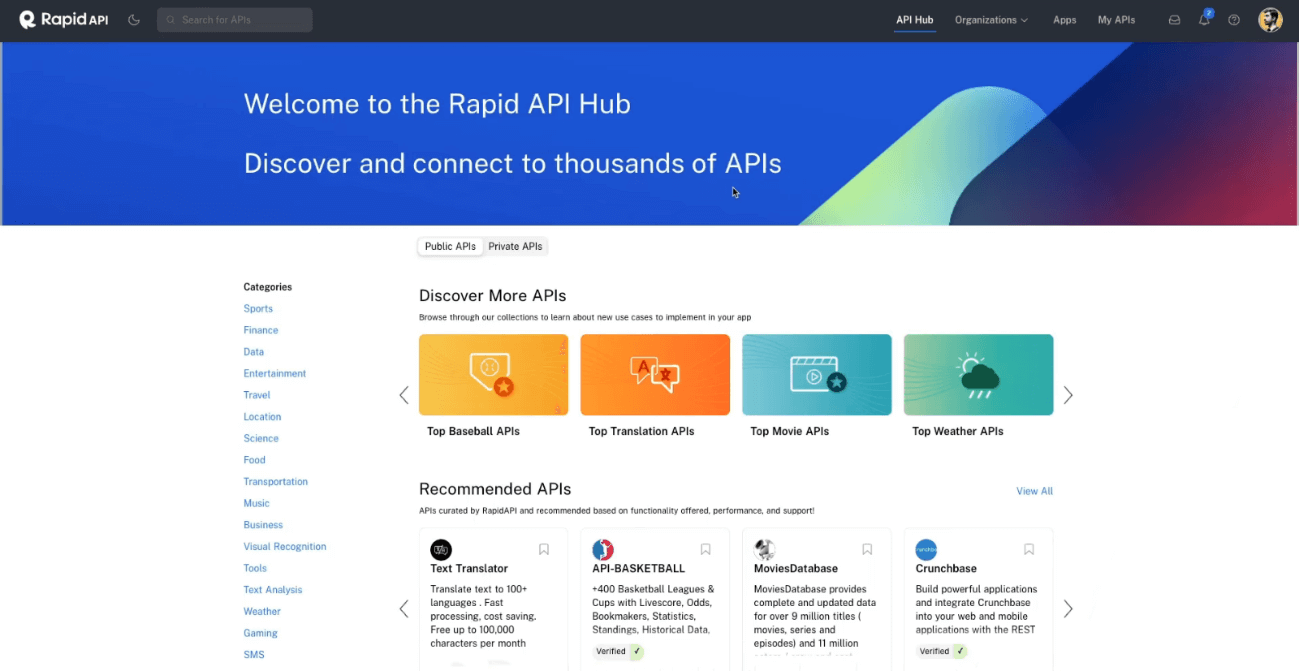The height and width of the screenshot is (671, 1299).
Task: Expand the Organizations dropdown
Action: (991, 20)
